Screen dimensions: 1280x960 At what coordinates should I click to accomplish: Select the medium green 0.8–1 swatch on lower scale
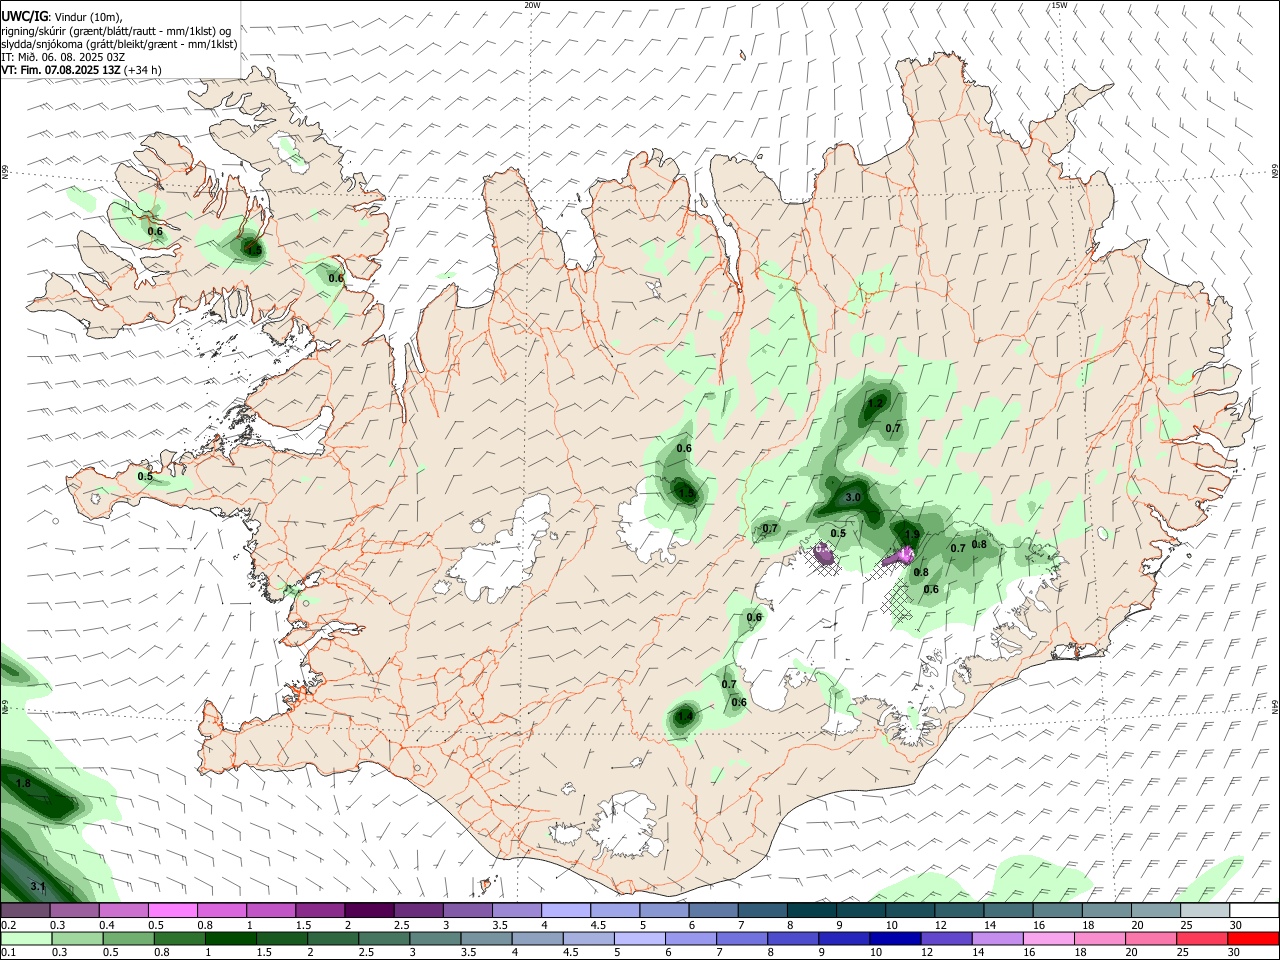click(x=180, y=938)
